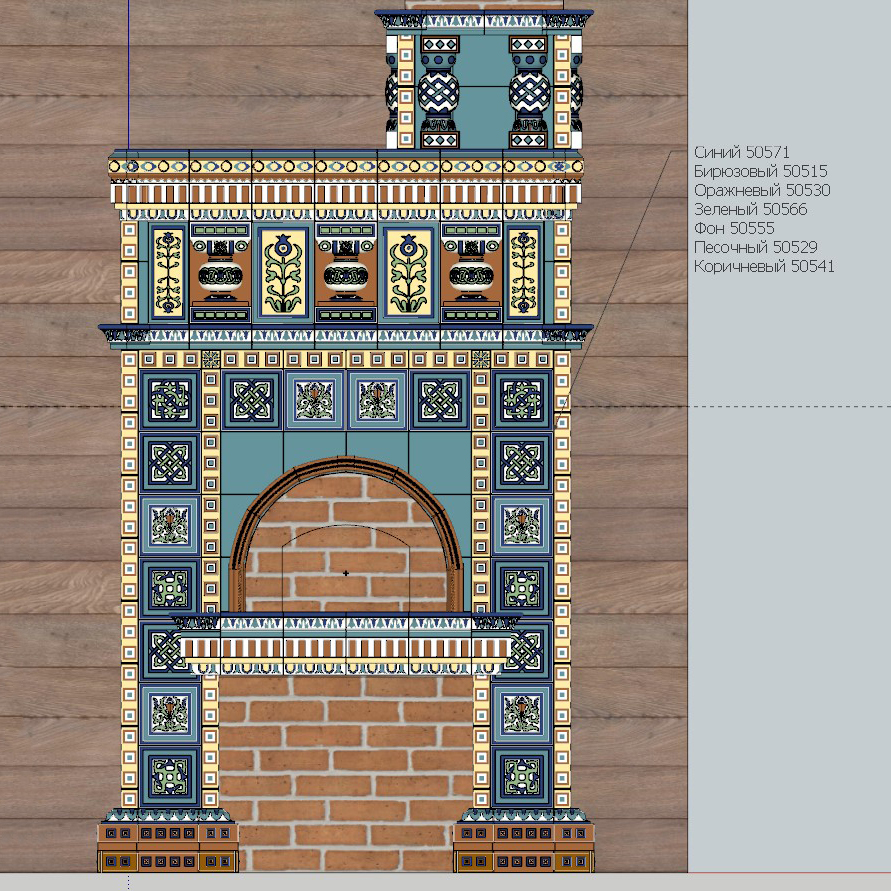The width and height of the screenshot is (891, 891).
Task: Select the 'Бирюзовый 50515' color label
Action: [x=760, y=171]
